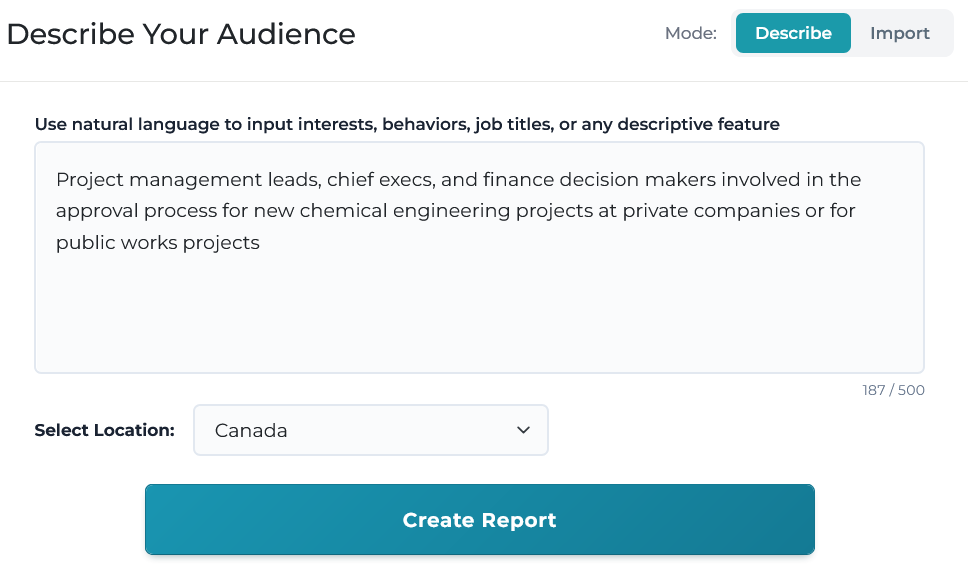Image resolution: width=968 pixels, height=573 pixels.
Task: Open the Select Location dropdown
Action: pyautogui.click(x=370, y=430)
